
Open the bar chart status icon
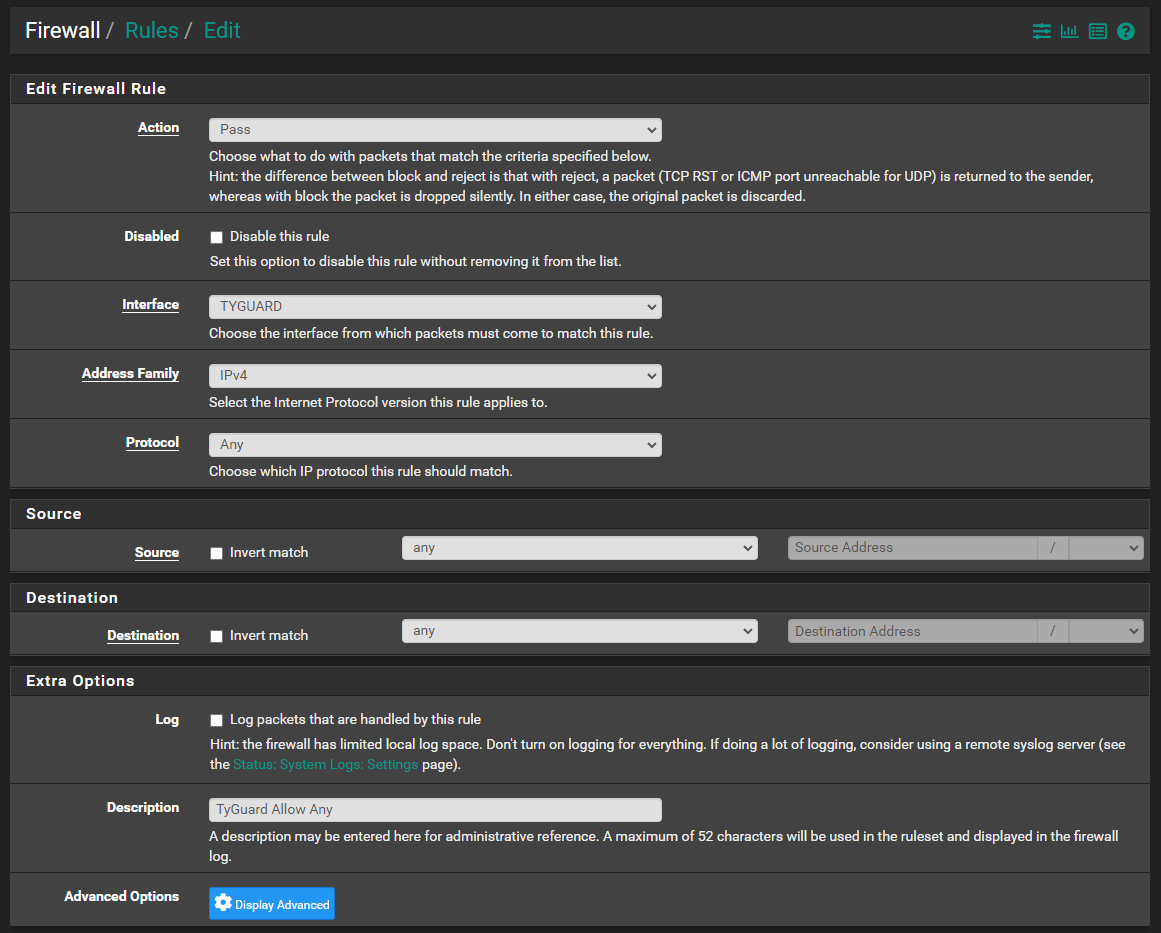tap(1069, 31)
